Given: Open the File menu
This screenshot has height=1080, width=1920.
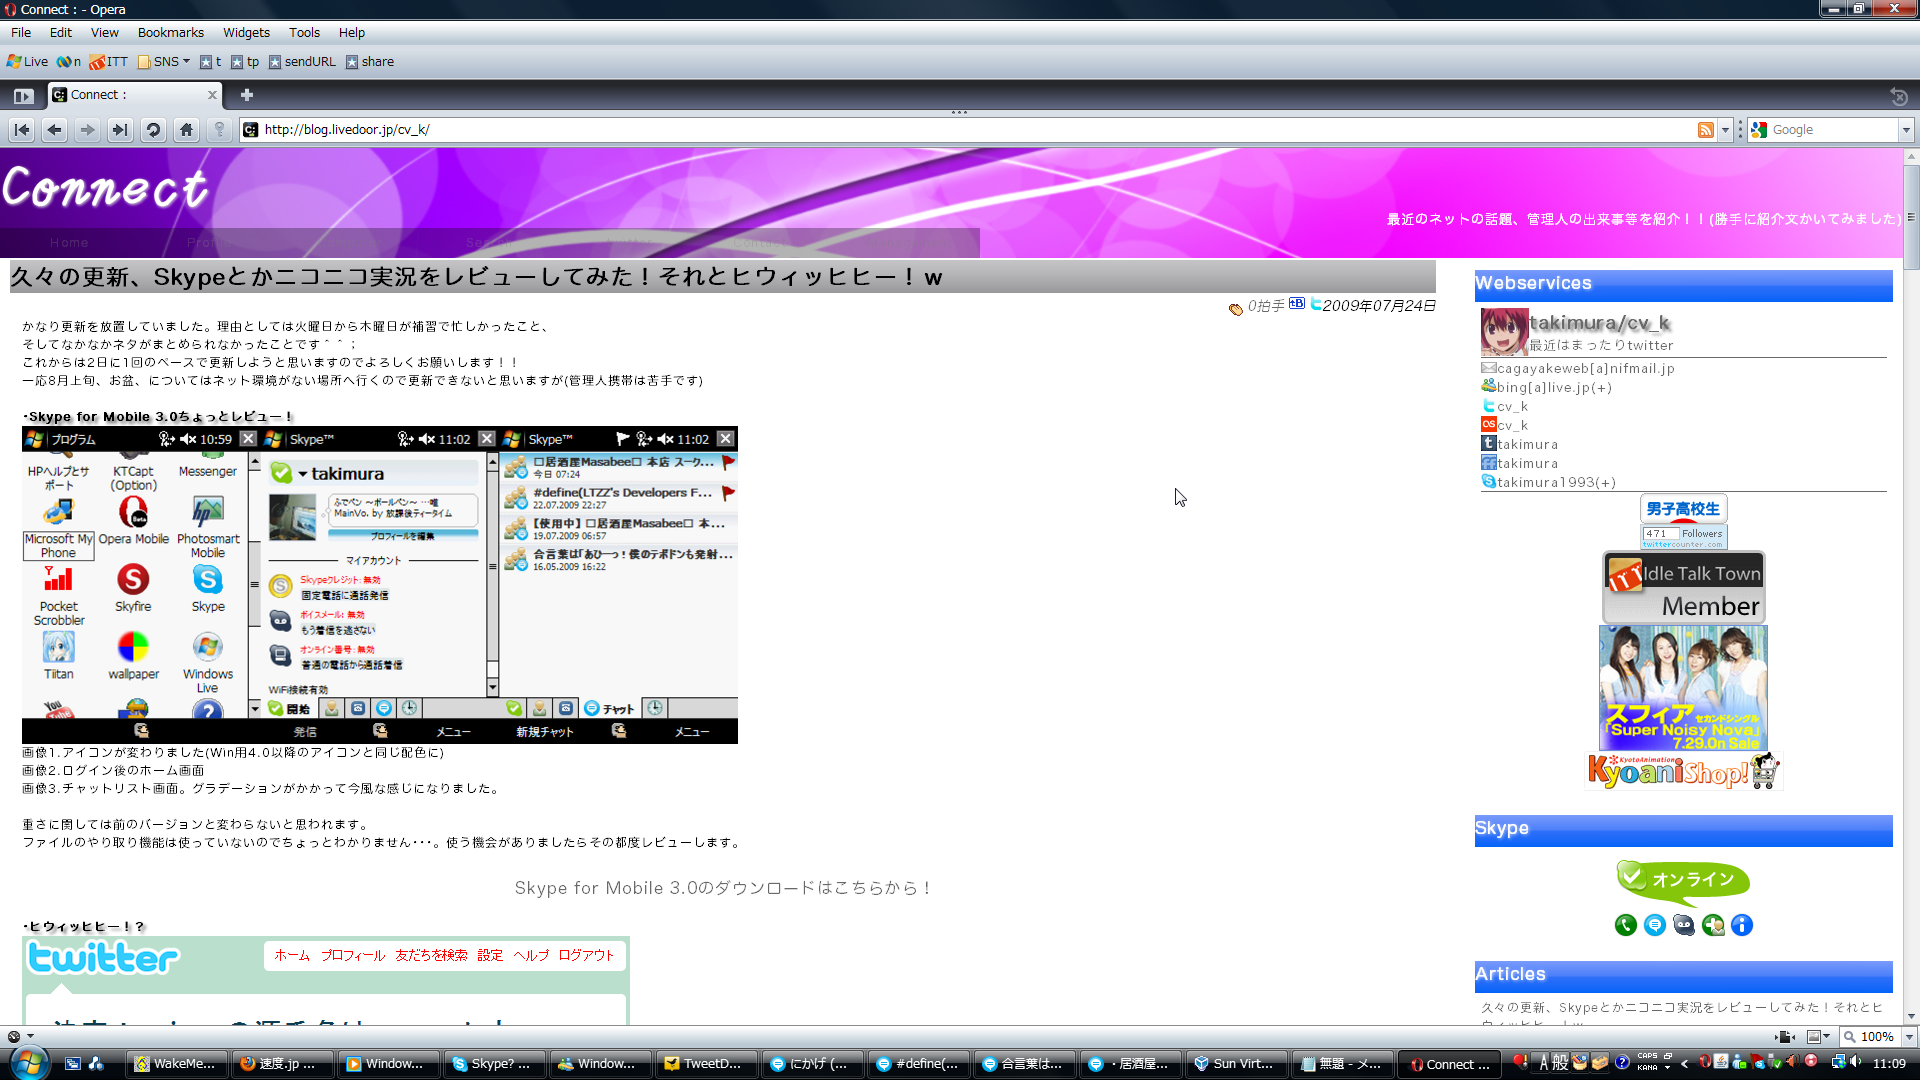Looking at the screenshot, I should tap(21, 33).
